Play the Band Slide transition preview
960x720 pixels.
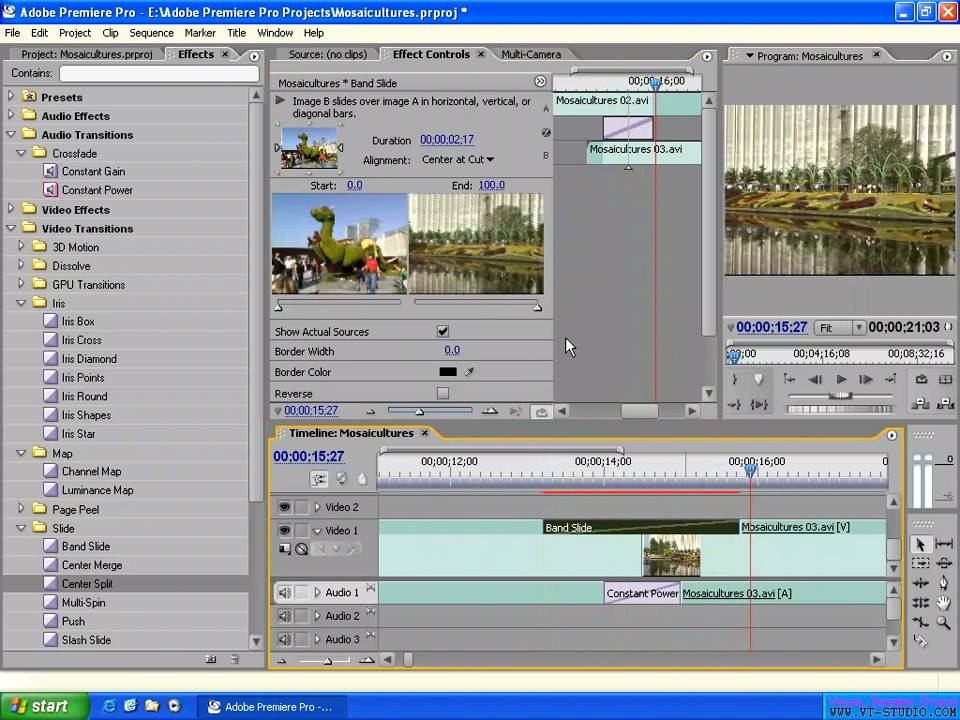point(280,100)
